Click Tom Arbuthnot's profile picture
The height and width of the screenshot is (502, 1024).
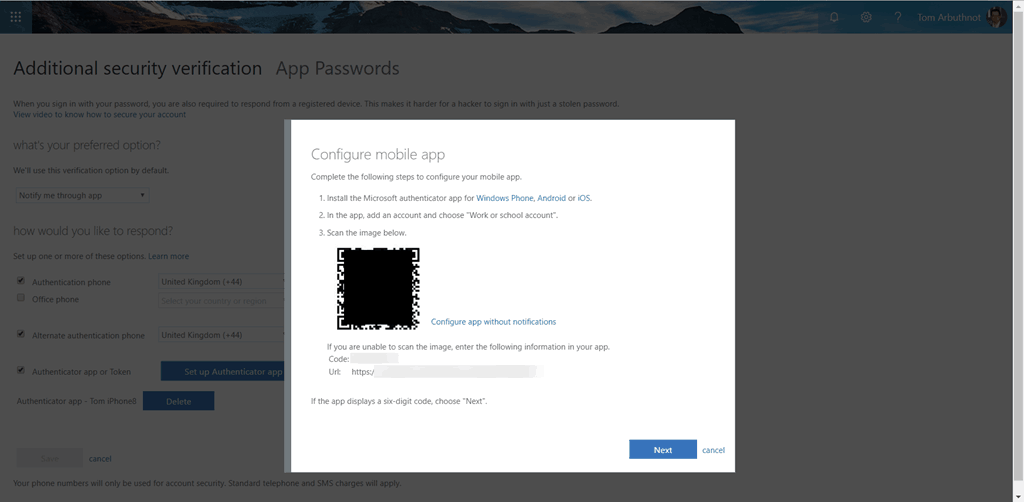tap(996, 17)
